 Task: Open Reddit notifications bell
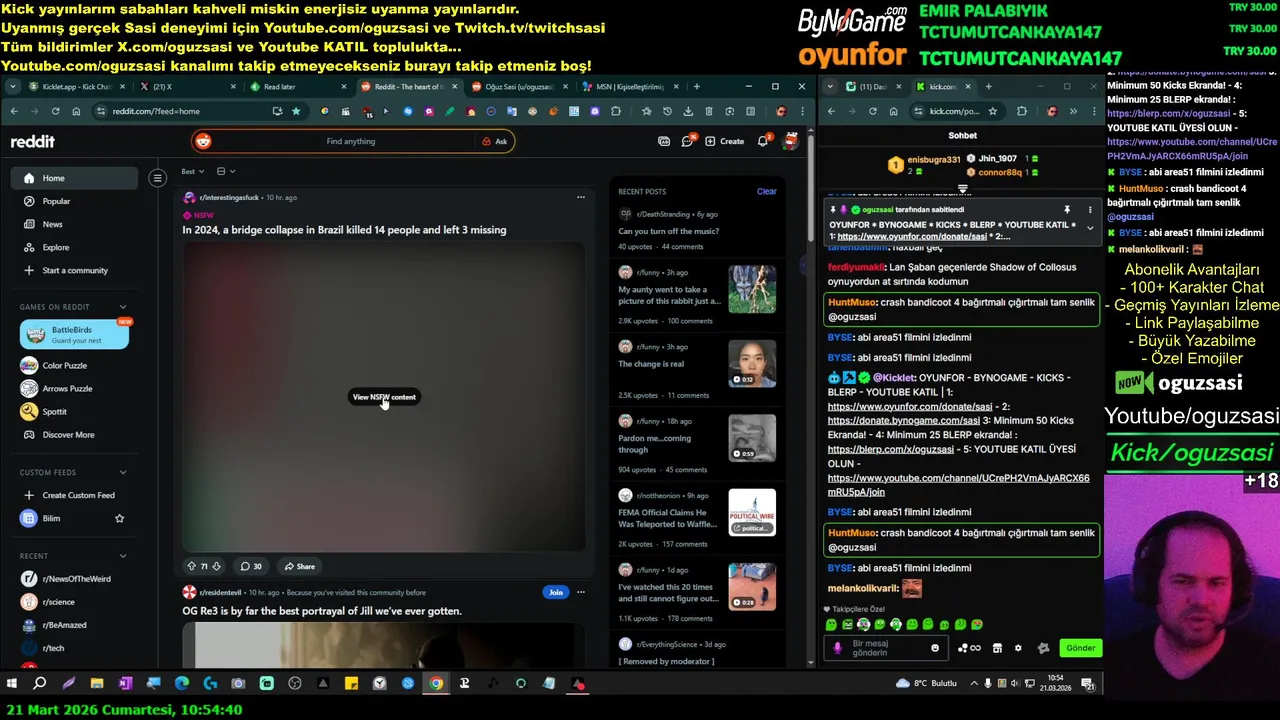coord(763,141)
